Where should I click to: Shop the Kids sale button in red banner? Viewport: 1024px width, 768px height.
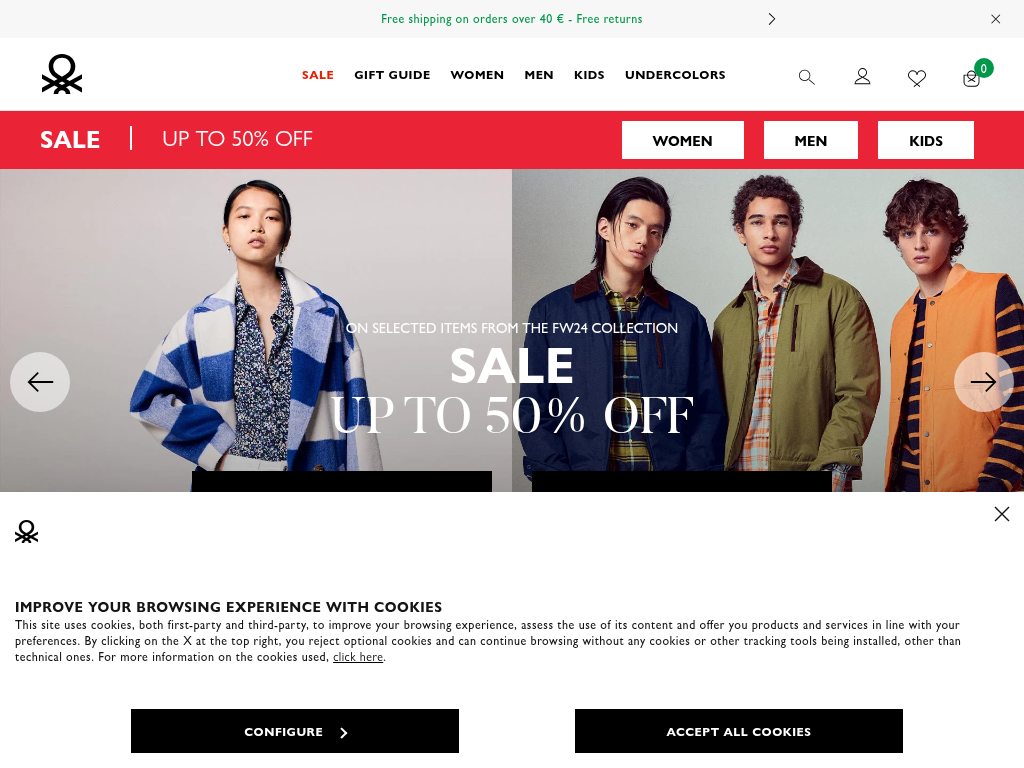click(x=925, y=140)
